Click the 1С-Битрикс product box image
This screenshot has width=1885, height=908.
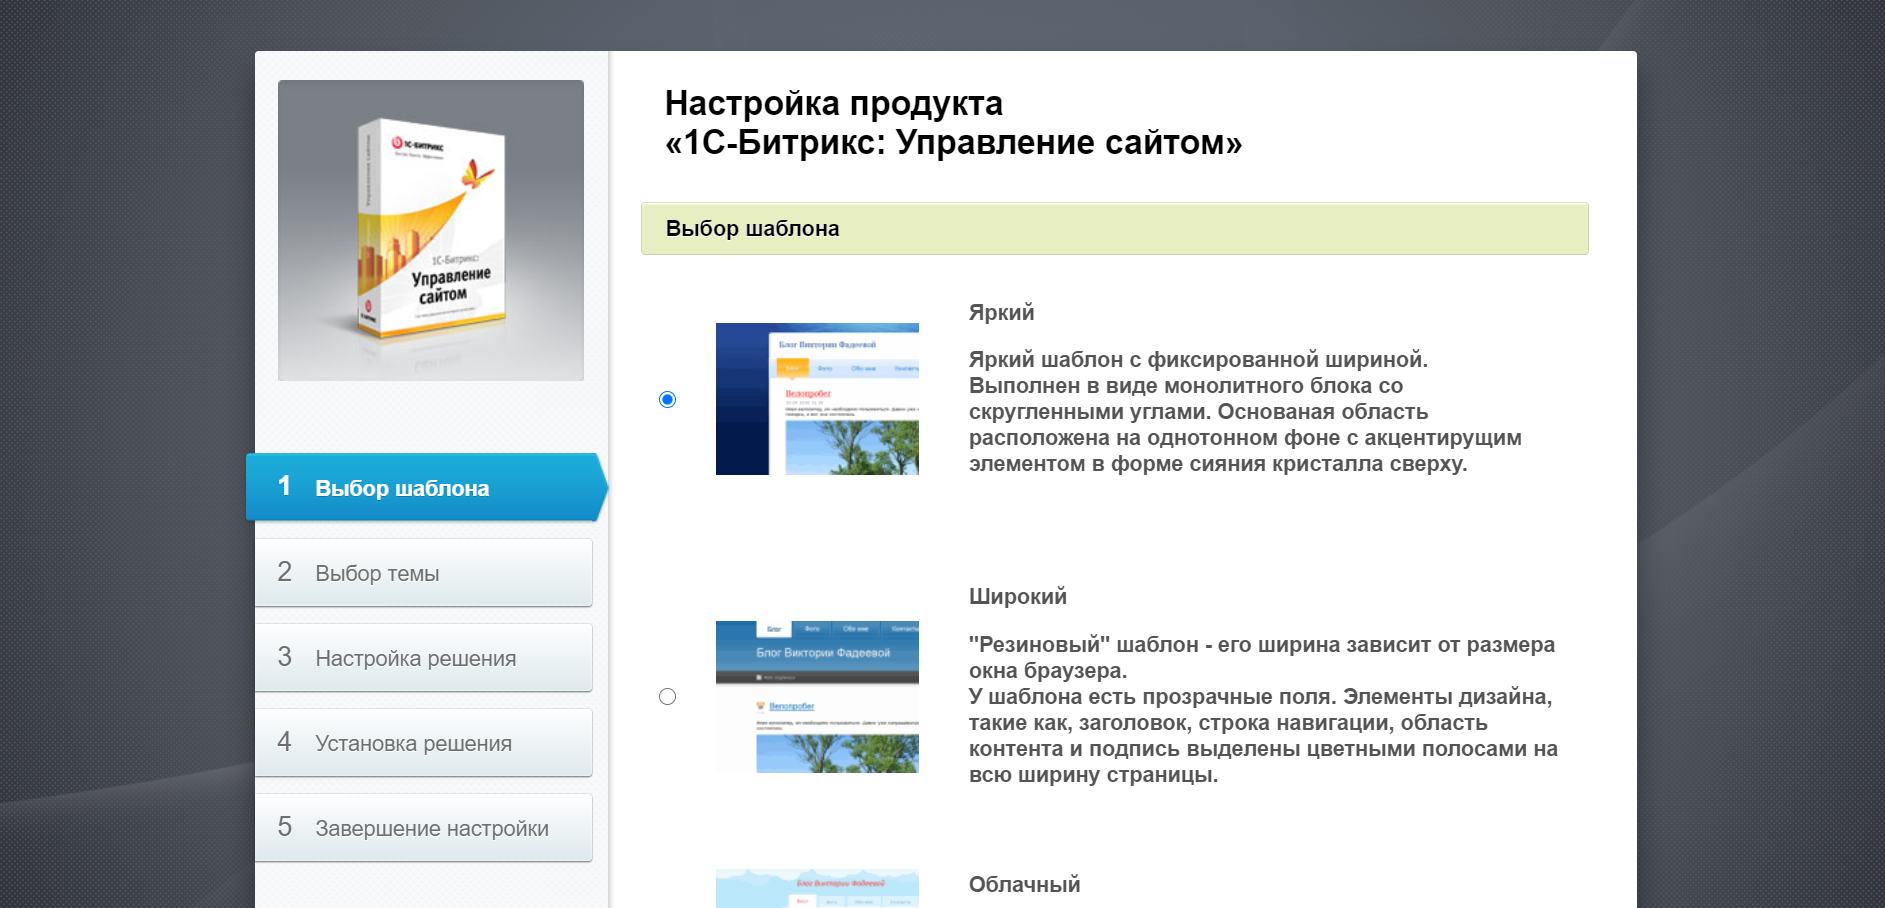click(x=431, y=230)
